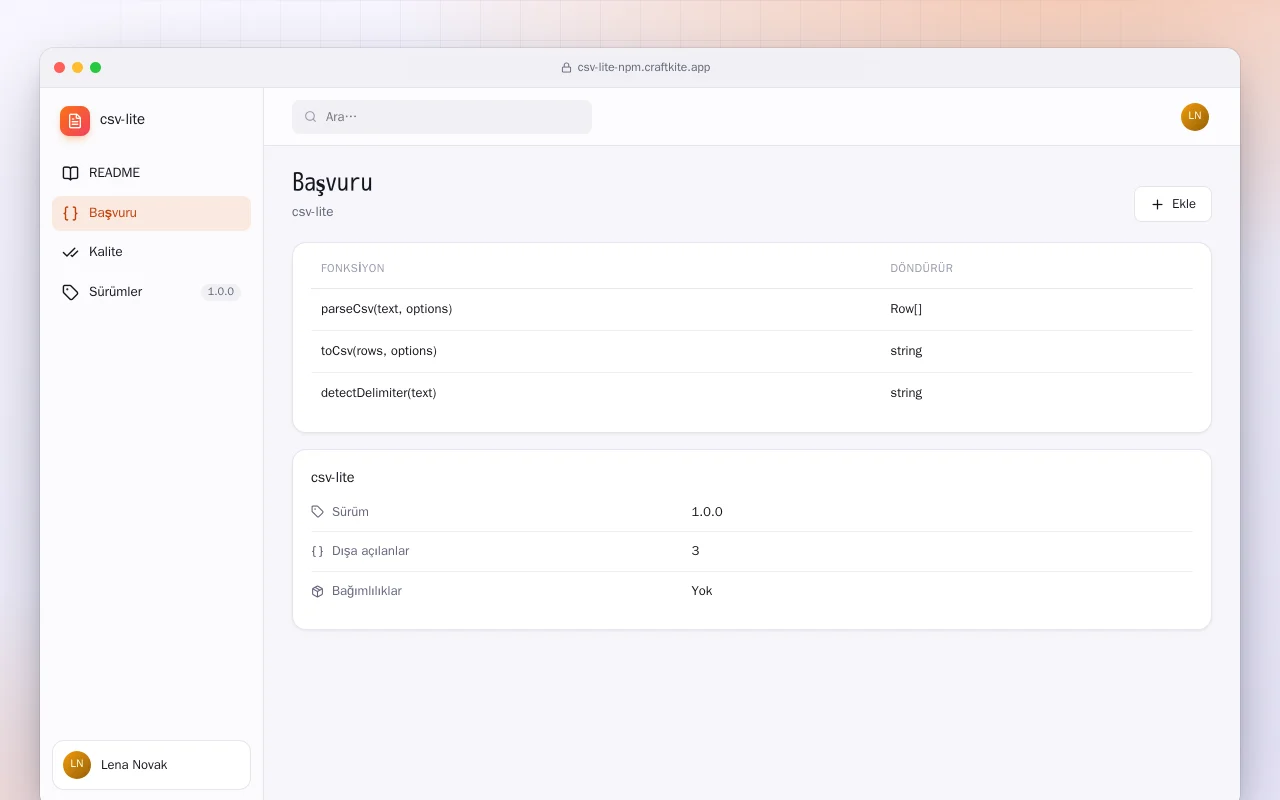
Task: Click toCsv(rows, options) function row
Action: (x=752, y=352)
